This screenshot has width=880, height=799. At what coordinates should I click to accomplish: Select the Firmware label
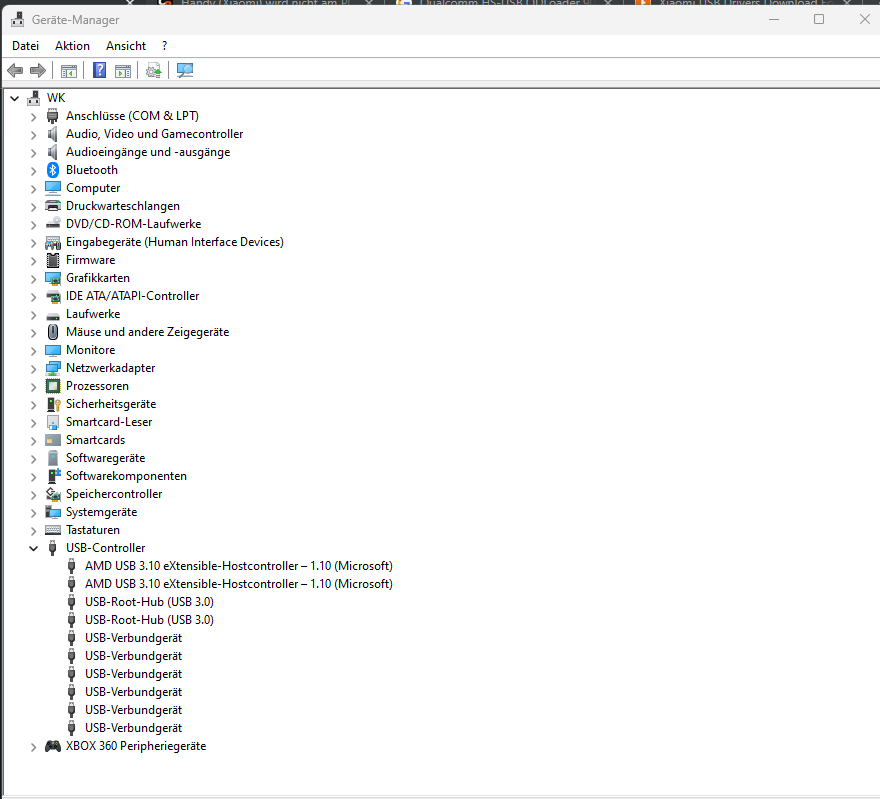coord(90,260)
